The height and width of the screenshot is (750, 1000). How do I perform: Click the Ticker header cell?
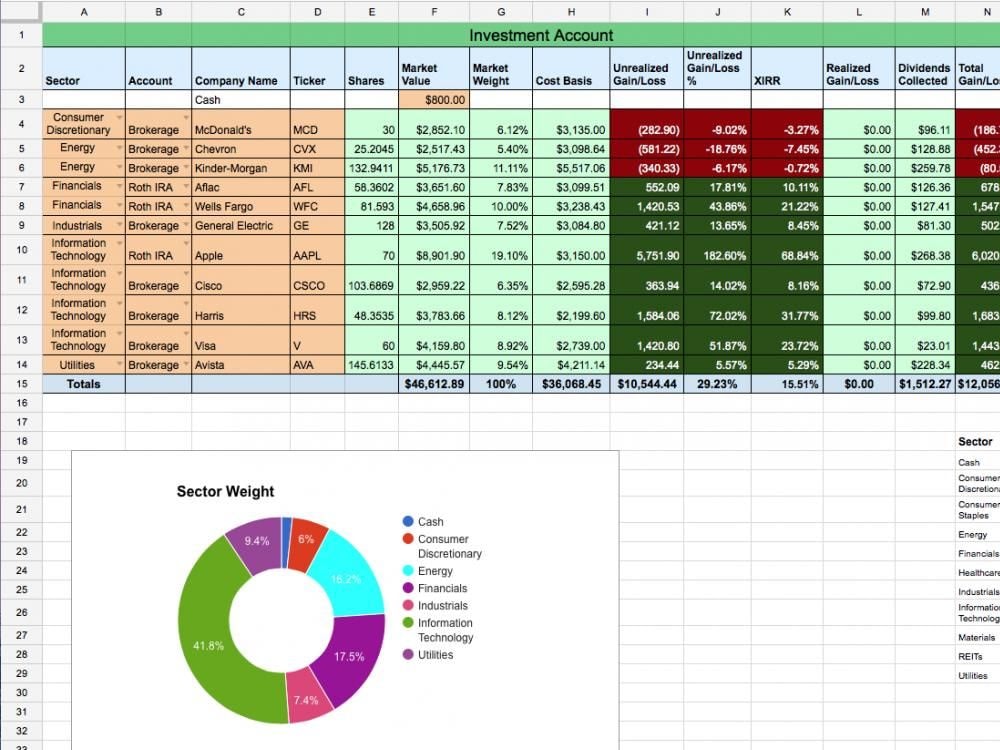pos(317,68)
